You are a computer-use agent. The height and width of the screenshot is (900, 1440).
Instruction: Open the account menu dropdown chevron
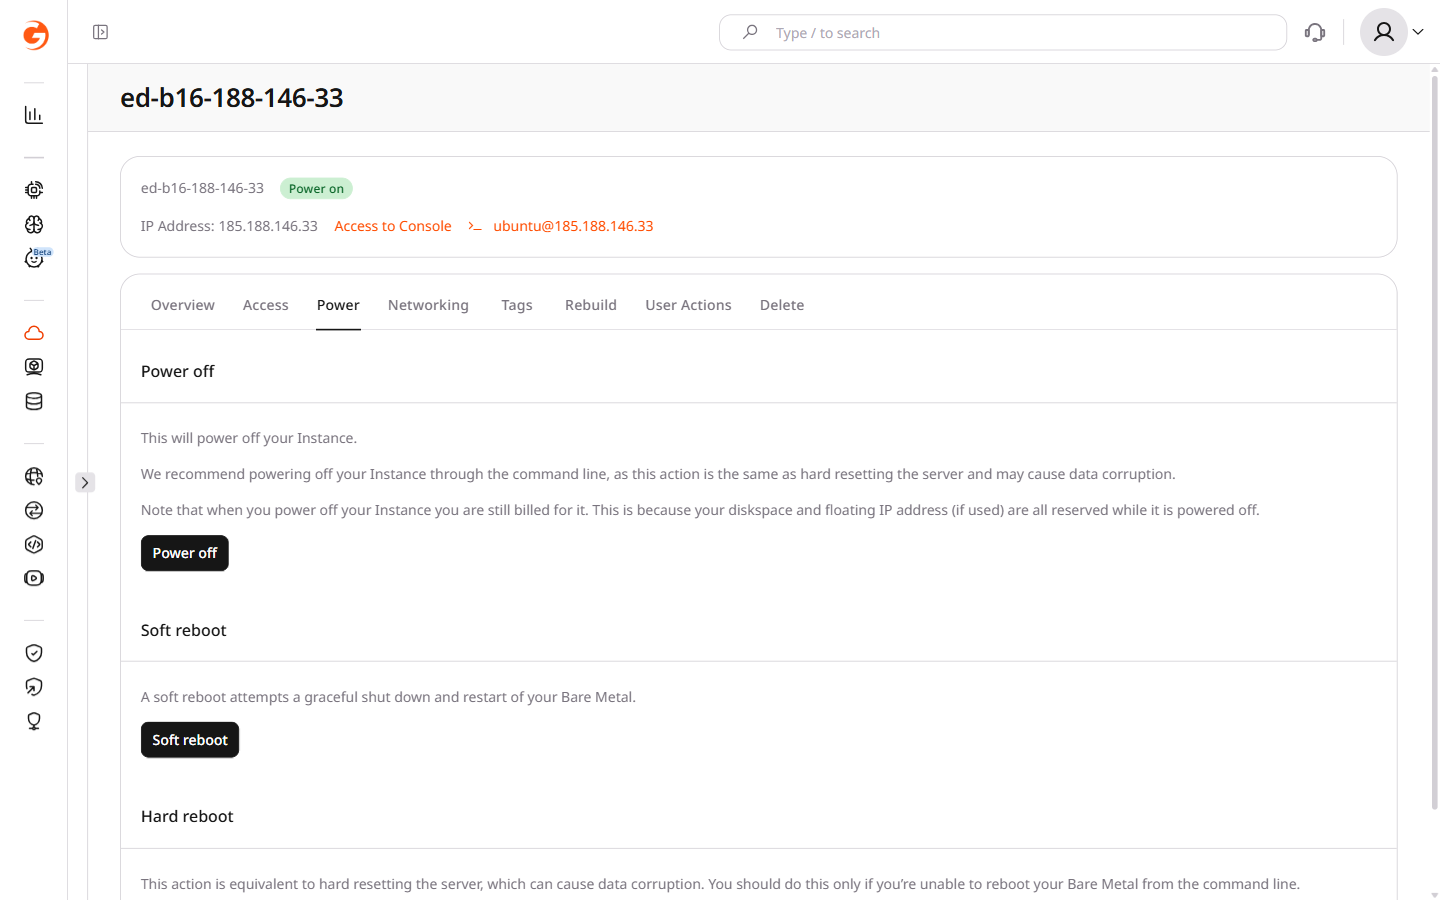(x=1418, y=32)
